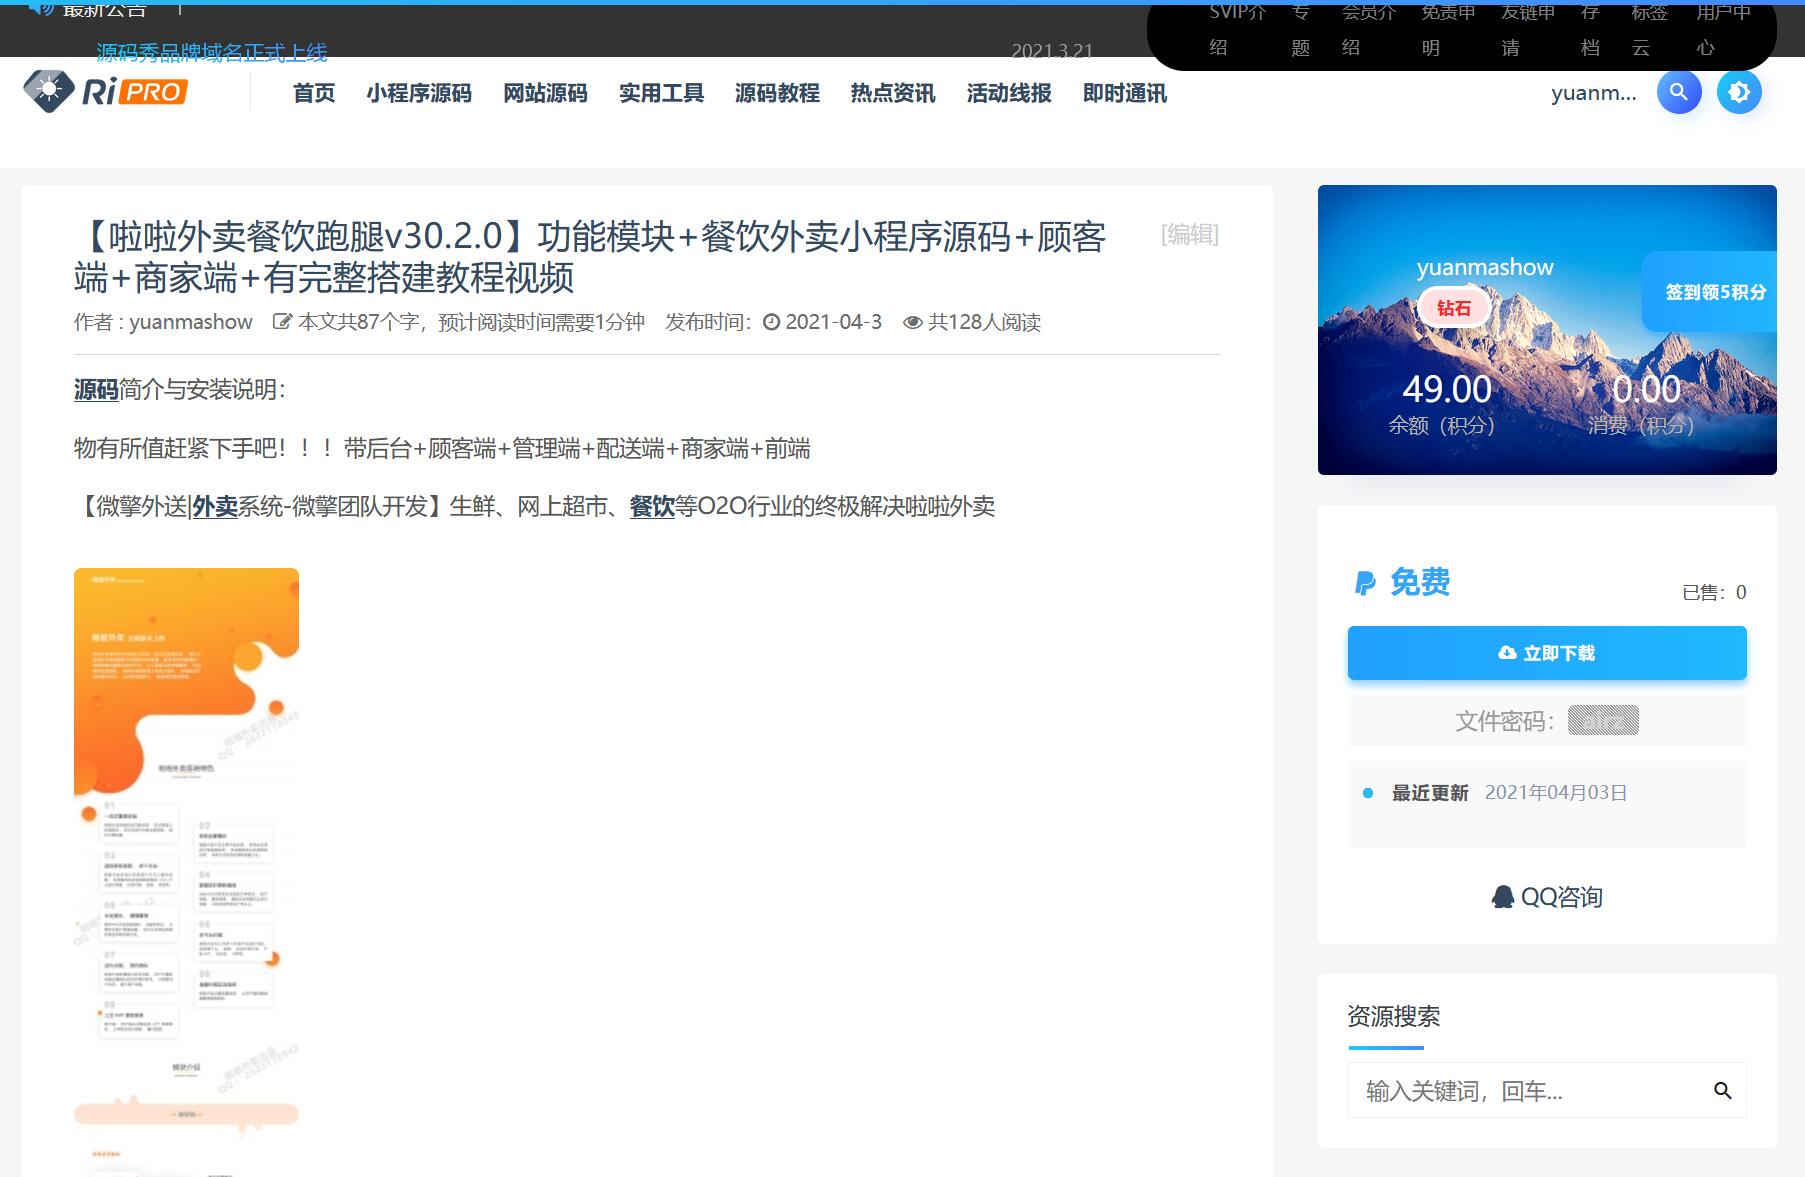This screenshot has height=1177, width=1805.
Task: Click the 立即下载 download button
Action: (x=1547, y=653)
